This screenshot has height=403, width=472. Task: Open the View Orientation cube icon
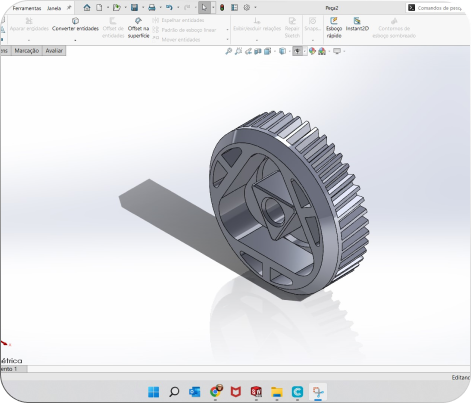[267, 51]
